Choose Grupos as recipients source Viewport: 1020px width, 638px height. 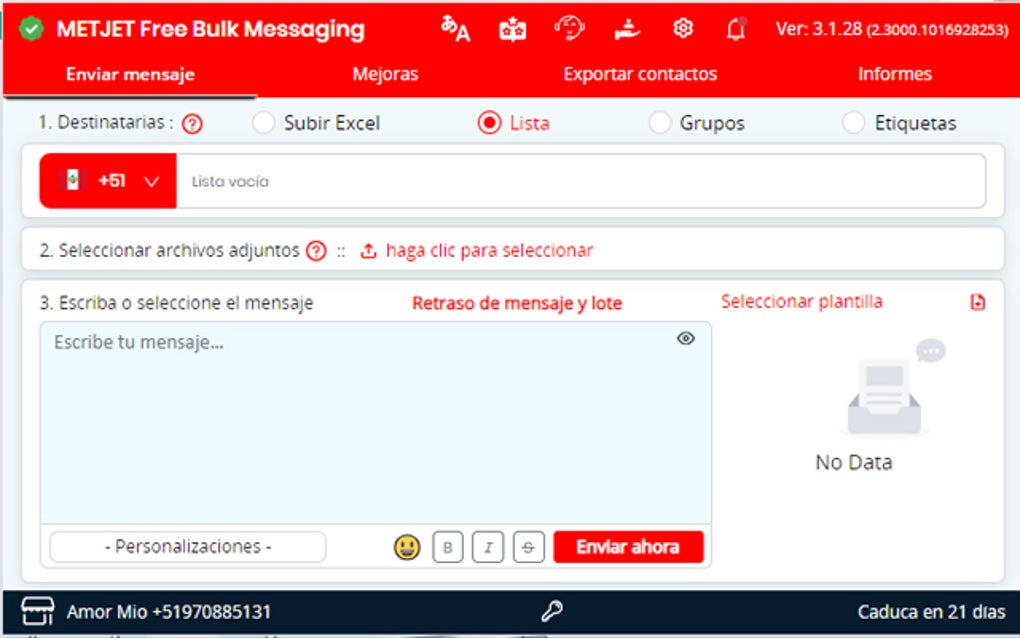coord(660,122)
